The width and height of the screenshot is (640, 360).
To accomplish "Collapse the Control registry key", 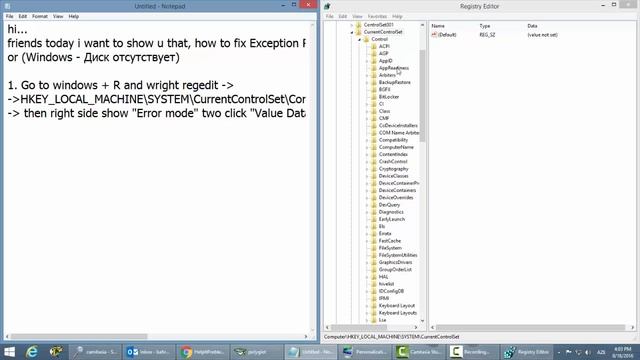I will tap(360, 39).
